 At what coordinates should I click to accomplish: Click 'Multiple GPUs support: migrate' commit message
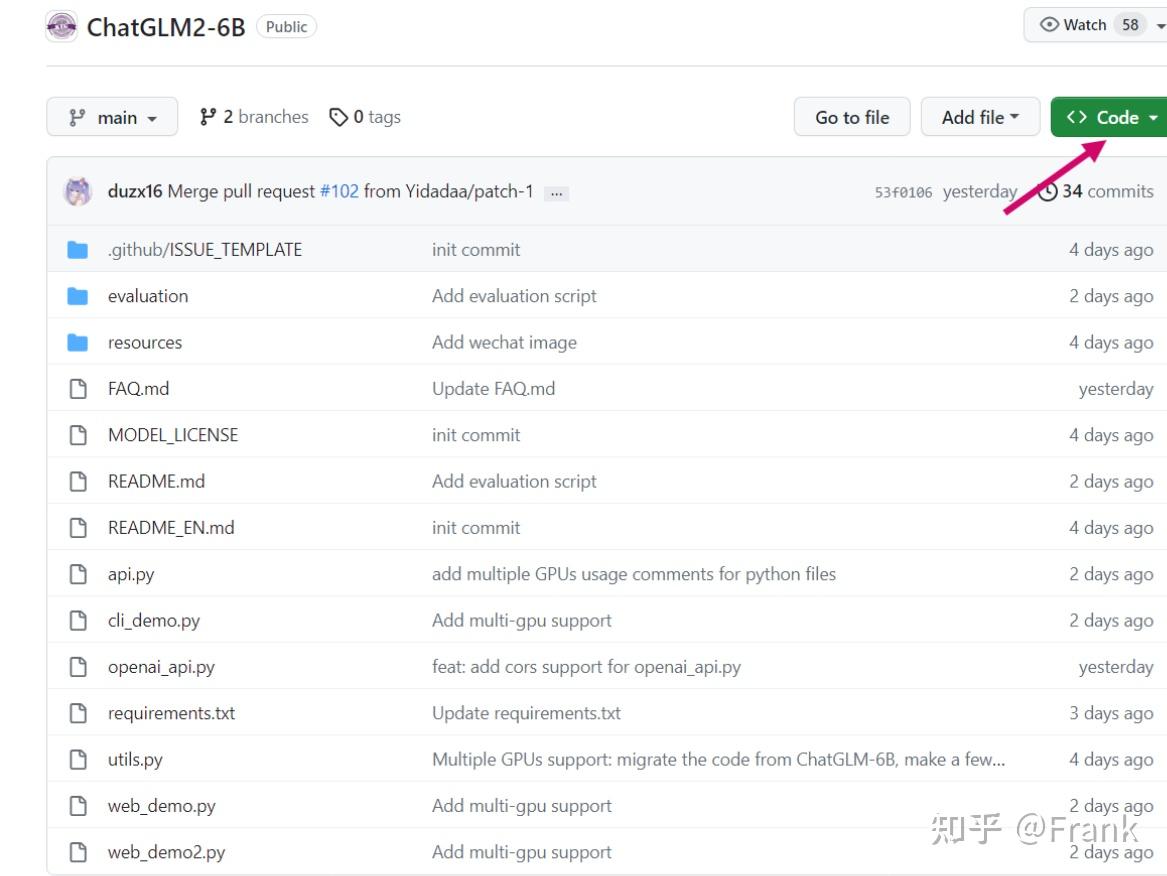[718, 759]
